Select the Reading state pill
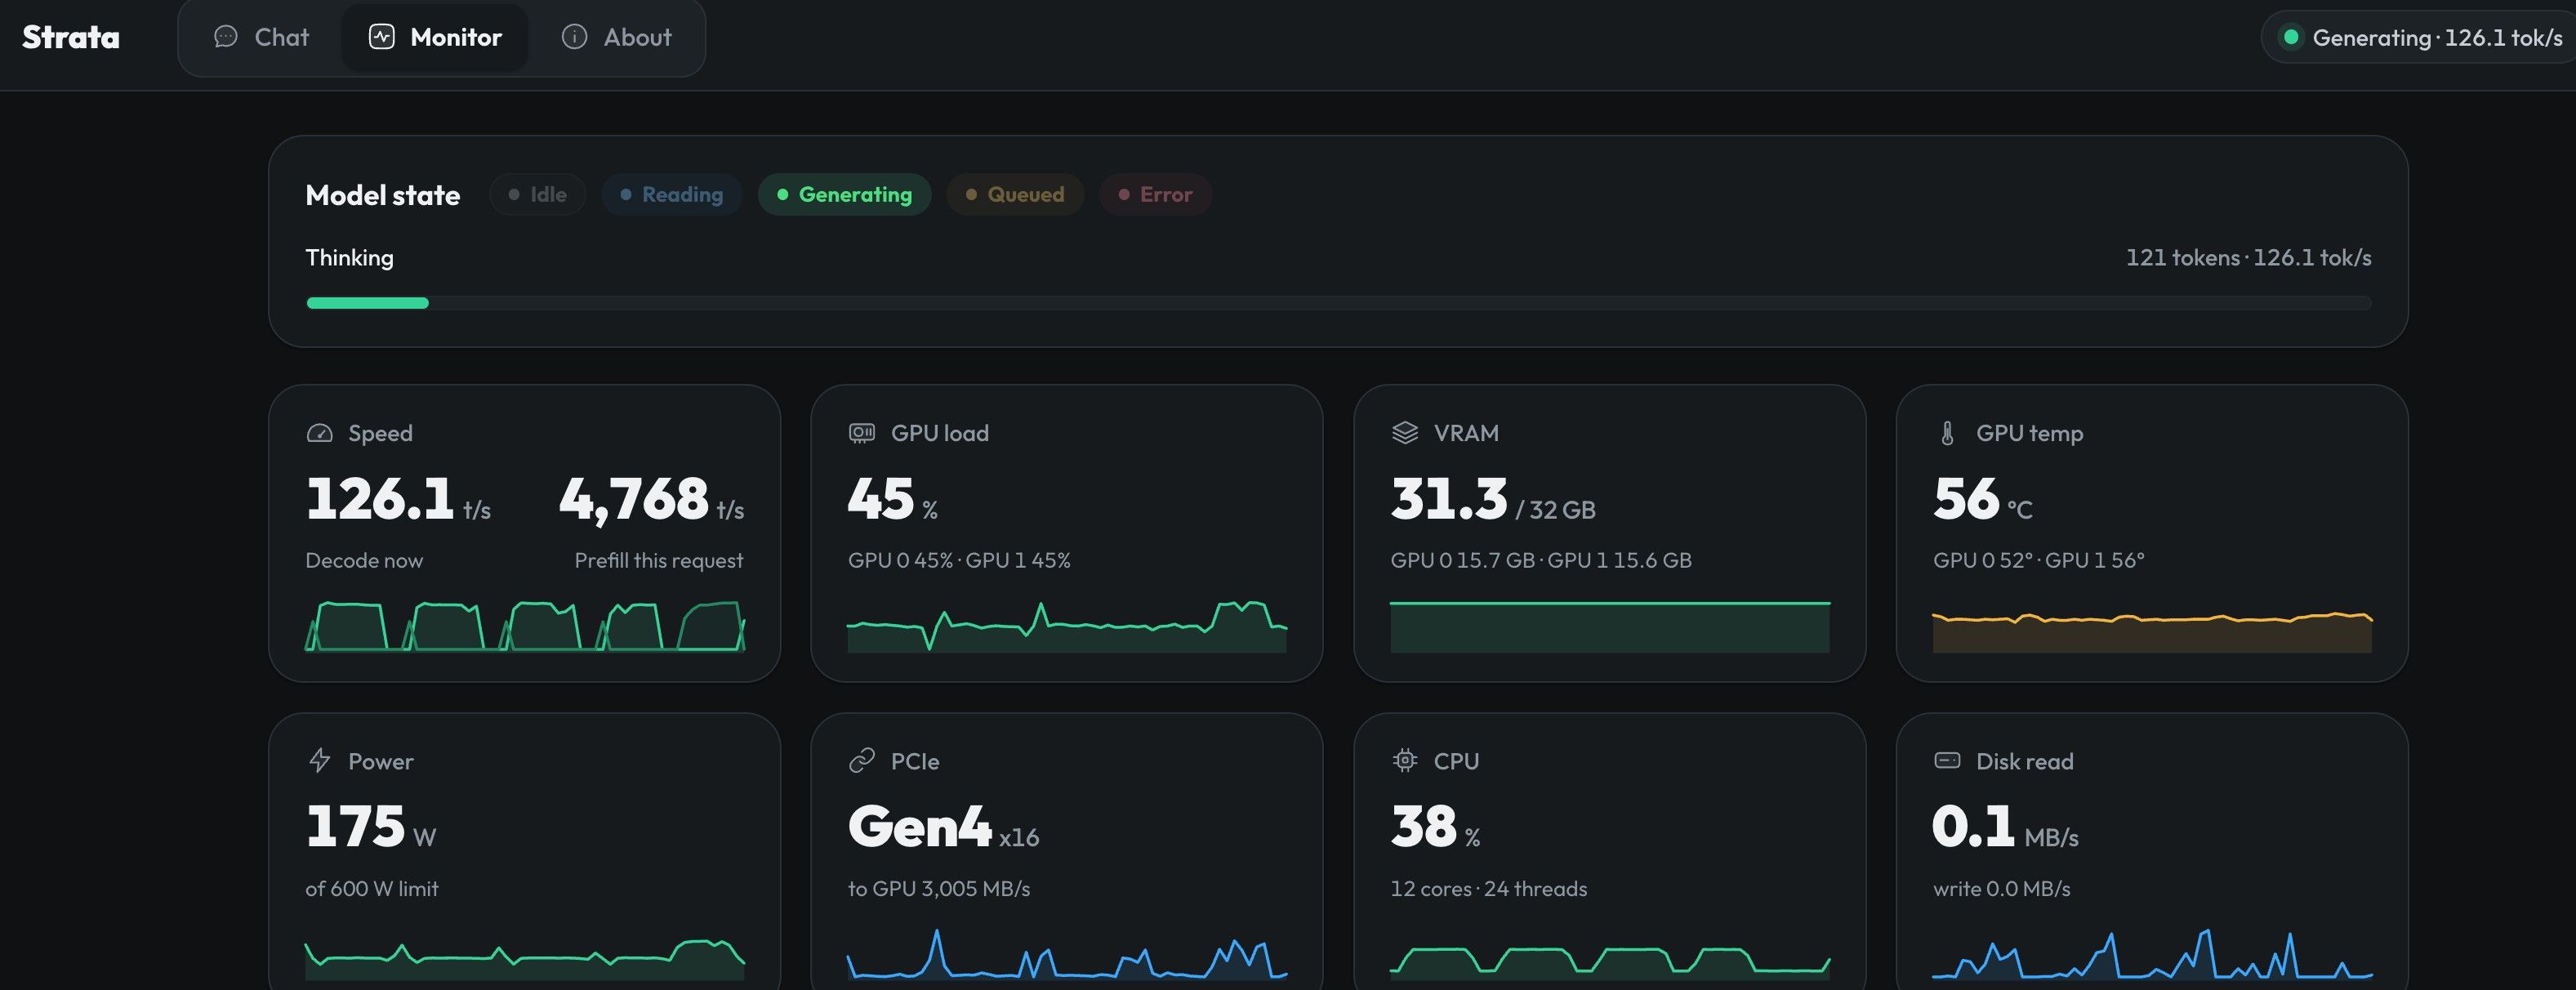 coord(671,194)
